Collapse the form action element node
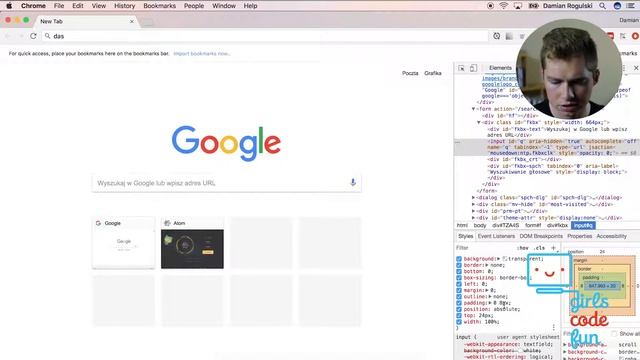 tap(473, 109)
